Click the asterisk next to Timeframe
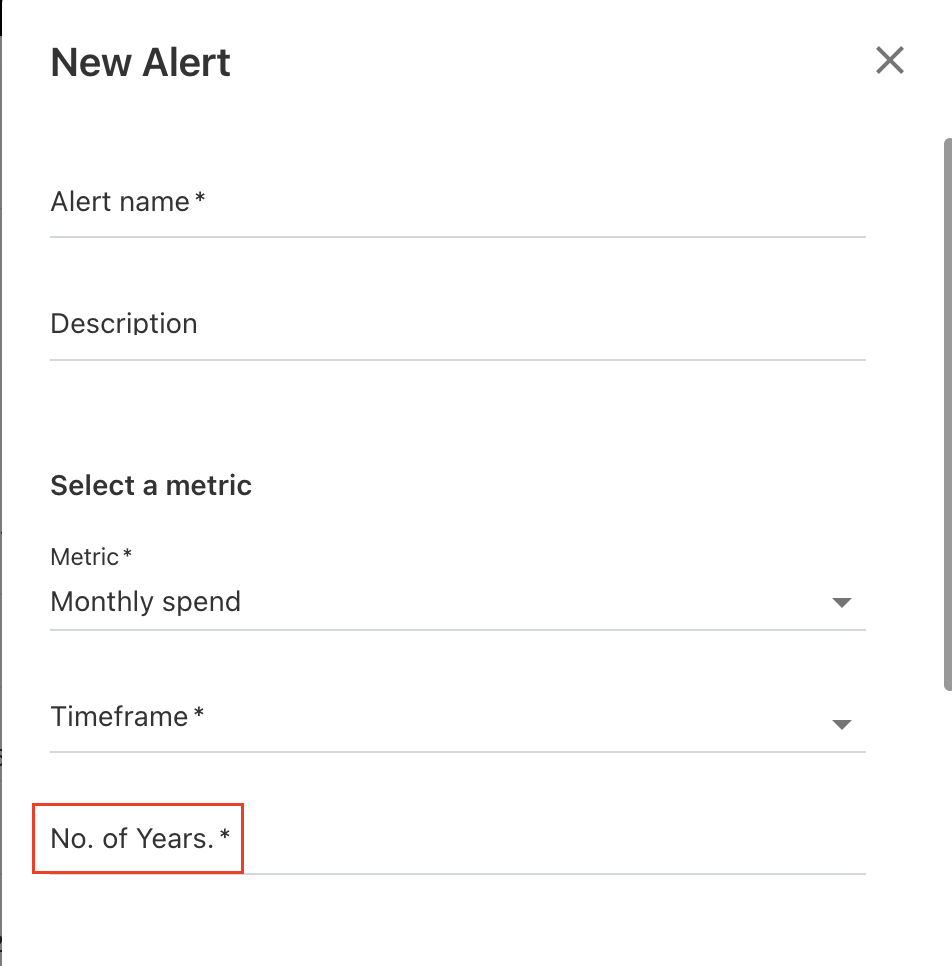Image resolution: width=952 pixels, height=966 pixels. click(x=199, y=714)
